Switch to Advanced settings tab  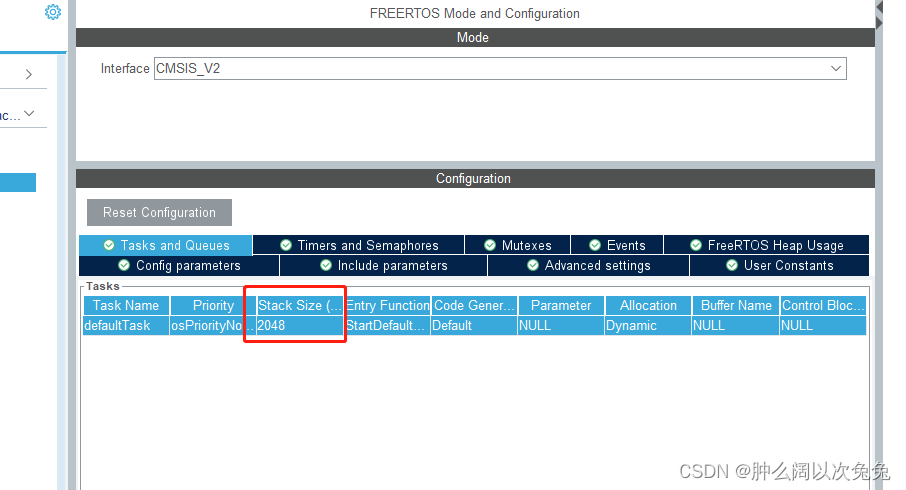pyautogui.click(x=589, y=265)
